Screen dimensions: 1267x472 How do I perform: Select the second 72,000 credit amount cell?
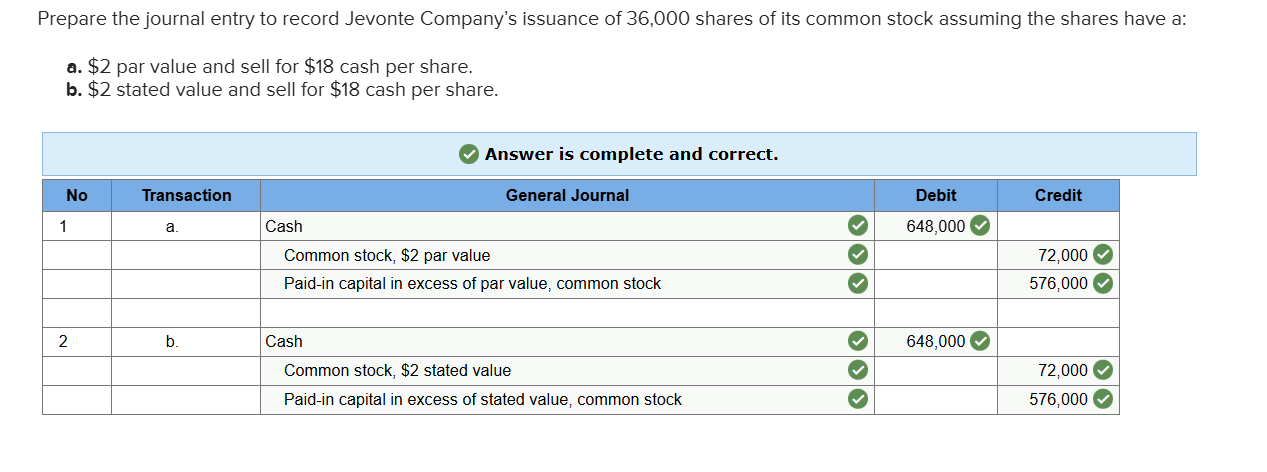[x=1062, y=370]
